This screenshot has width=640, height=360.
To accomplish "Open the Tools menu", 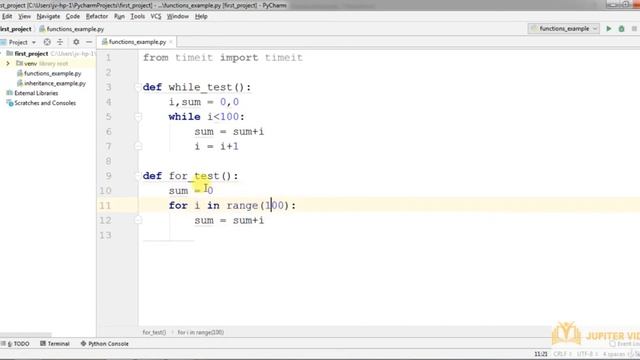I will 138,16.
